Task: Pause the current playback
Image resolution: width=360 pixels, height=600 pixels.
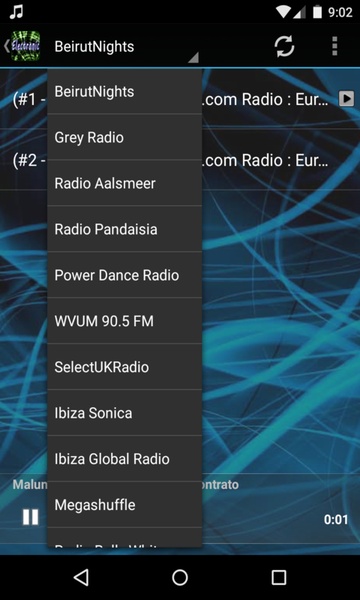Action: (x=31, y=517)
